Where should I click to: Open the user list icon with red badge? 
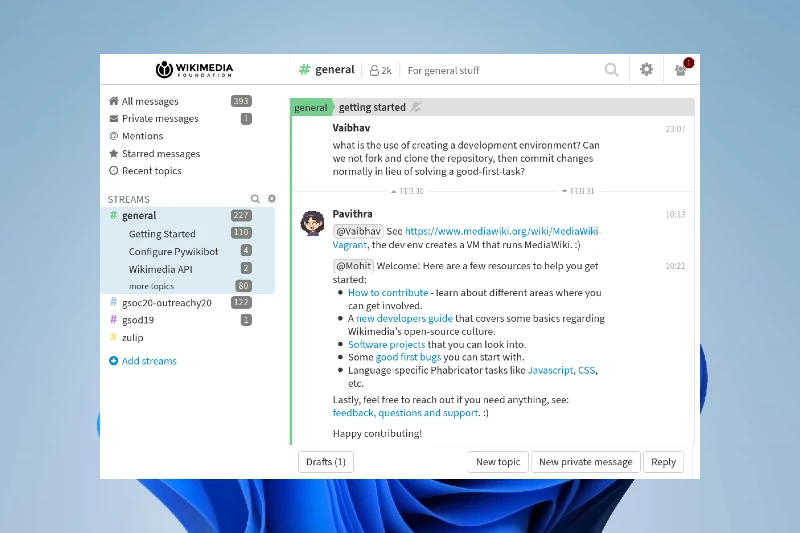(683, 68)
